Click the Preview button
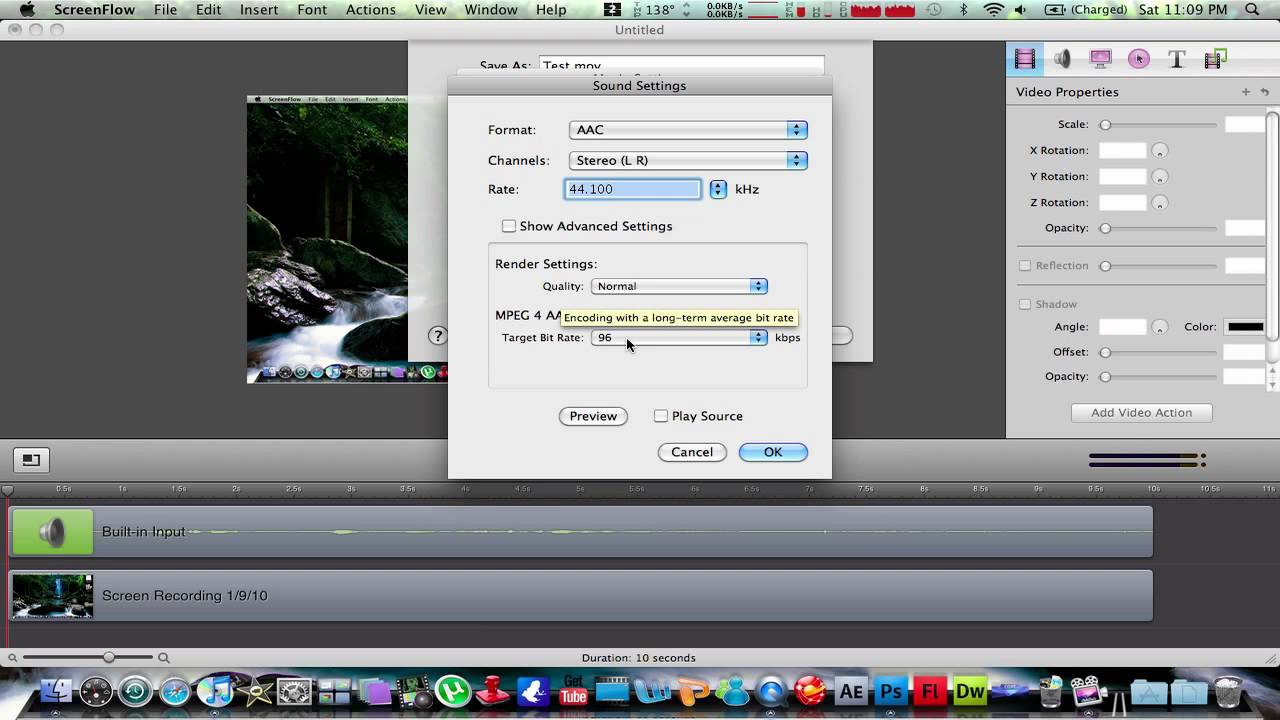This screenshot has height=720, width=1280. (x=593, y=416)
